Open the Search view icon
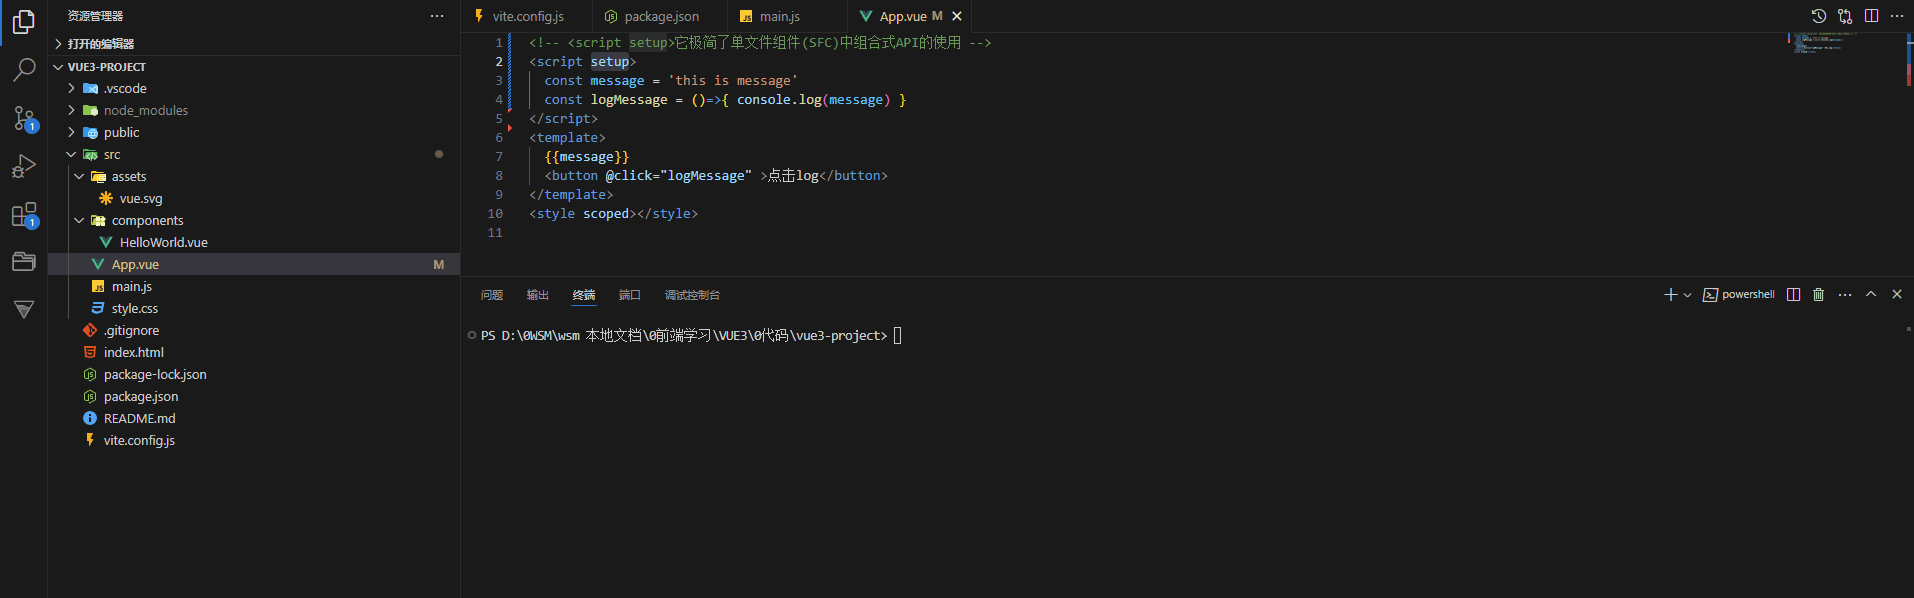Viewport: 1914px width, 598px height. click(x=24, y=69)
